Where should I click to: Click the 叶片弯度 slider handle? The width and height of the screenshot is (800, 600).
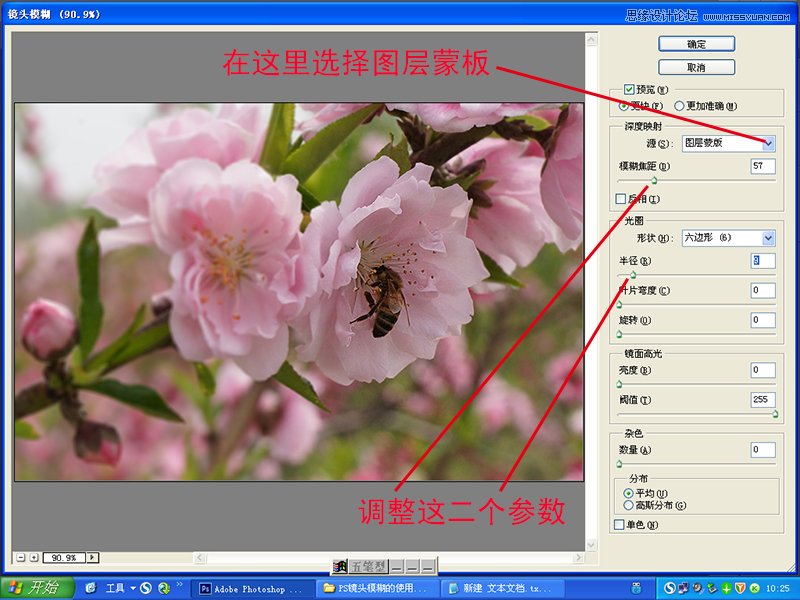[619, 305]
